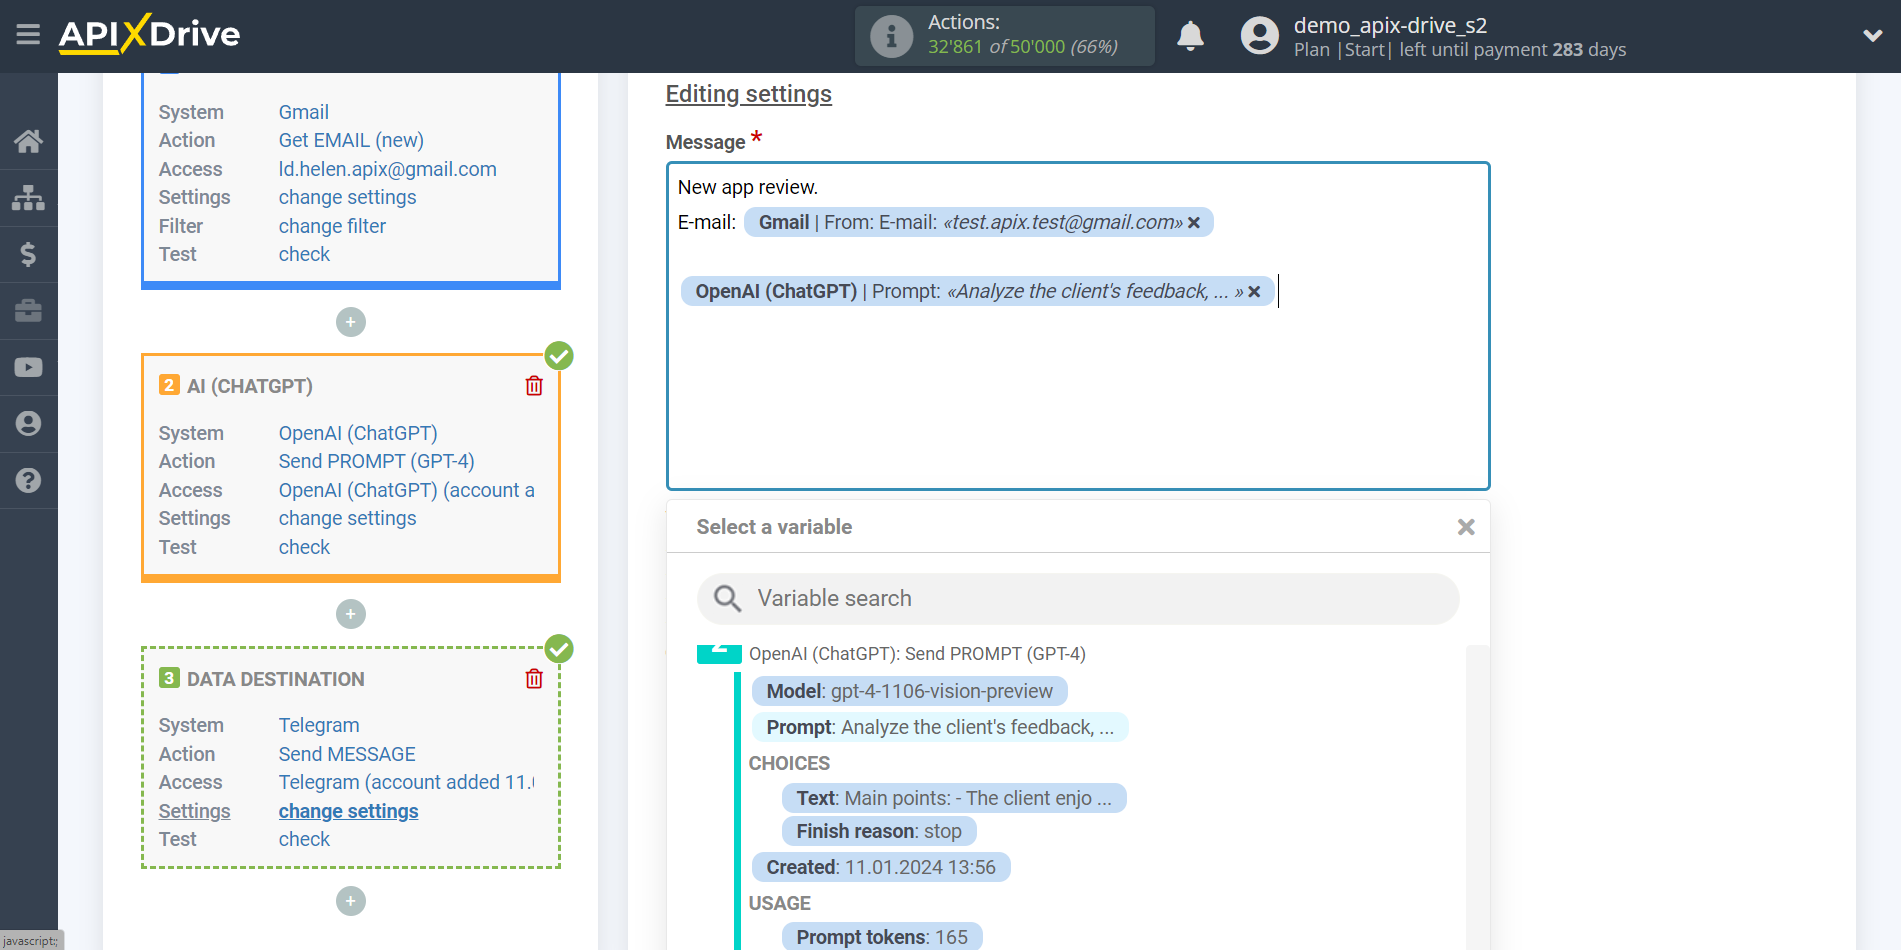The height and width of the screenshot is (950, 1901).
Task: Open help question sidebar icon
Action: pyautogui.click(x=28, y=480)
